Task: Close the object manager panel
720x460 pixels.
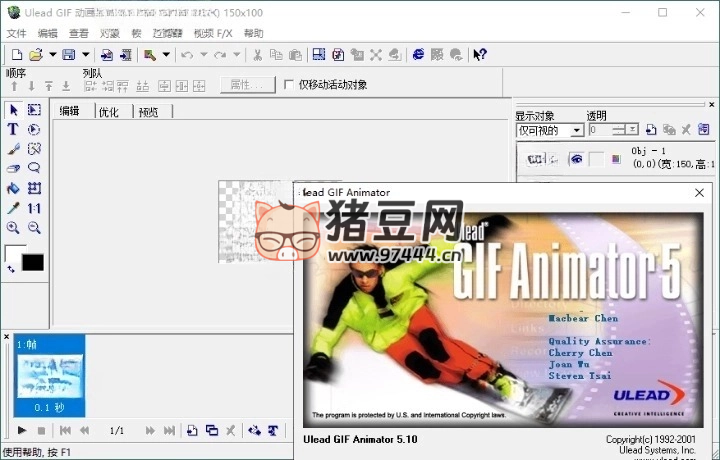Action: tap(711, 105)
